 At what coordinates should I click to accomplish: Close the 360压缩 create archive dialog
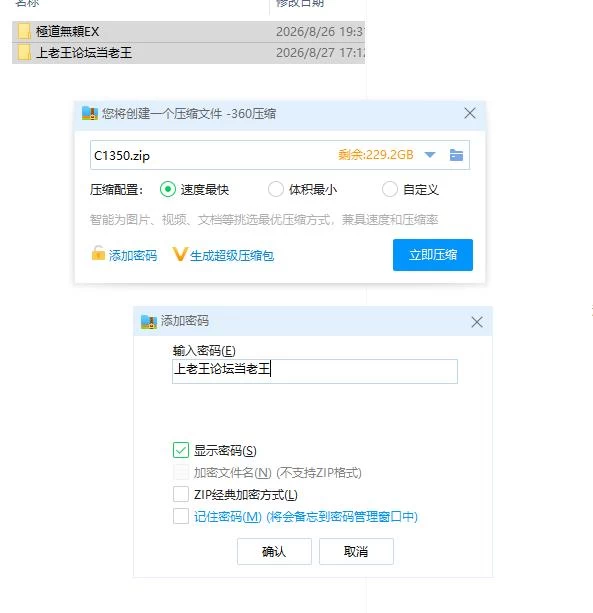[470, 113]
